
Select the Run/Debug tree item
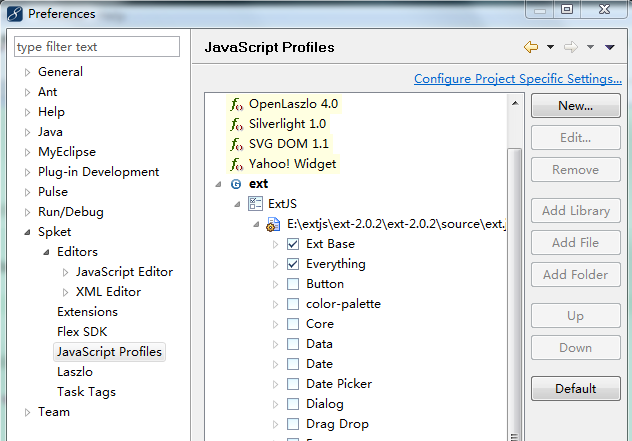(71, 212)
